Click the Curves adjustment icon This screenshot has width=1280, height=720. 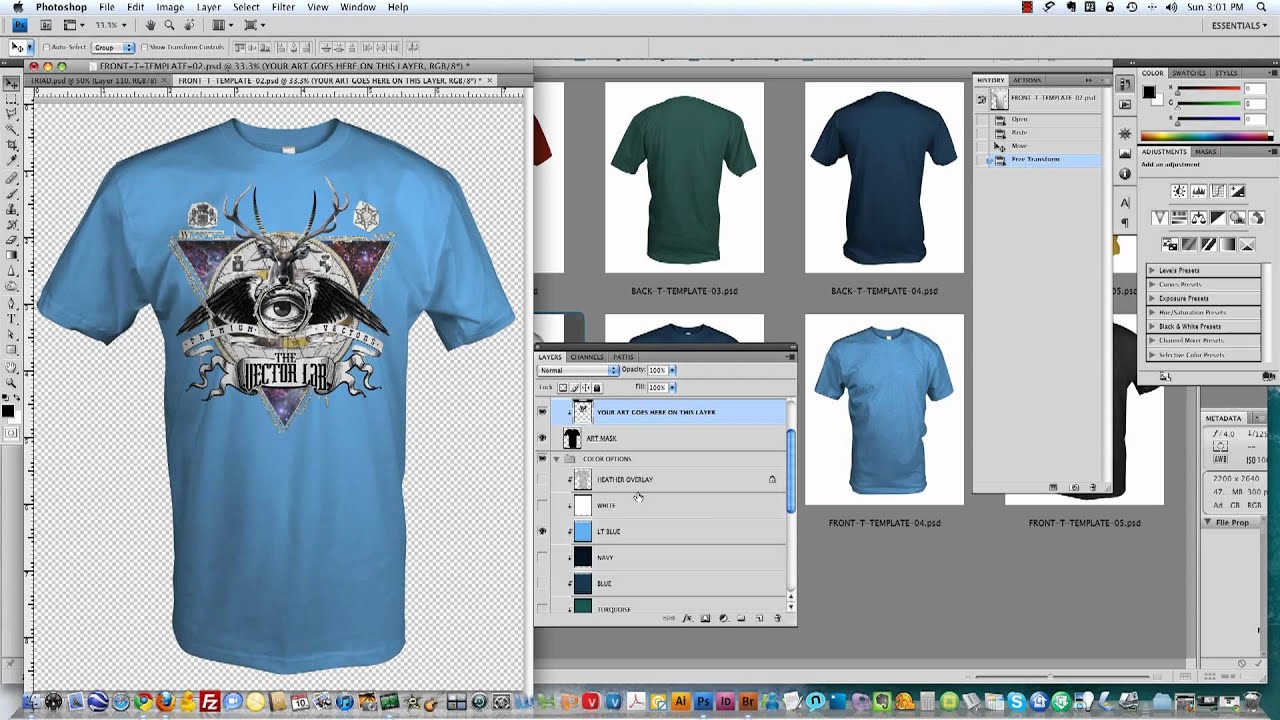(1219, 191)
